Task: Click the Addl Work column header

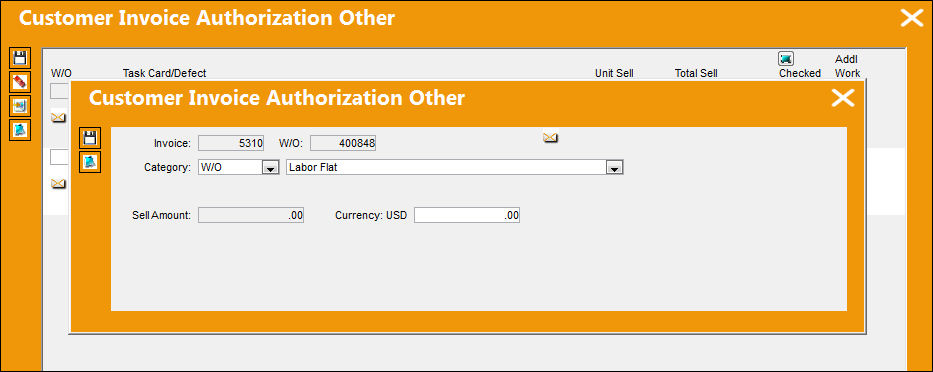Action: click(x=847, y=66)
